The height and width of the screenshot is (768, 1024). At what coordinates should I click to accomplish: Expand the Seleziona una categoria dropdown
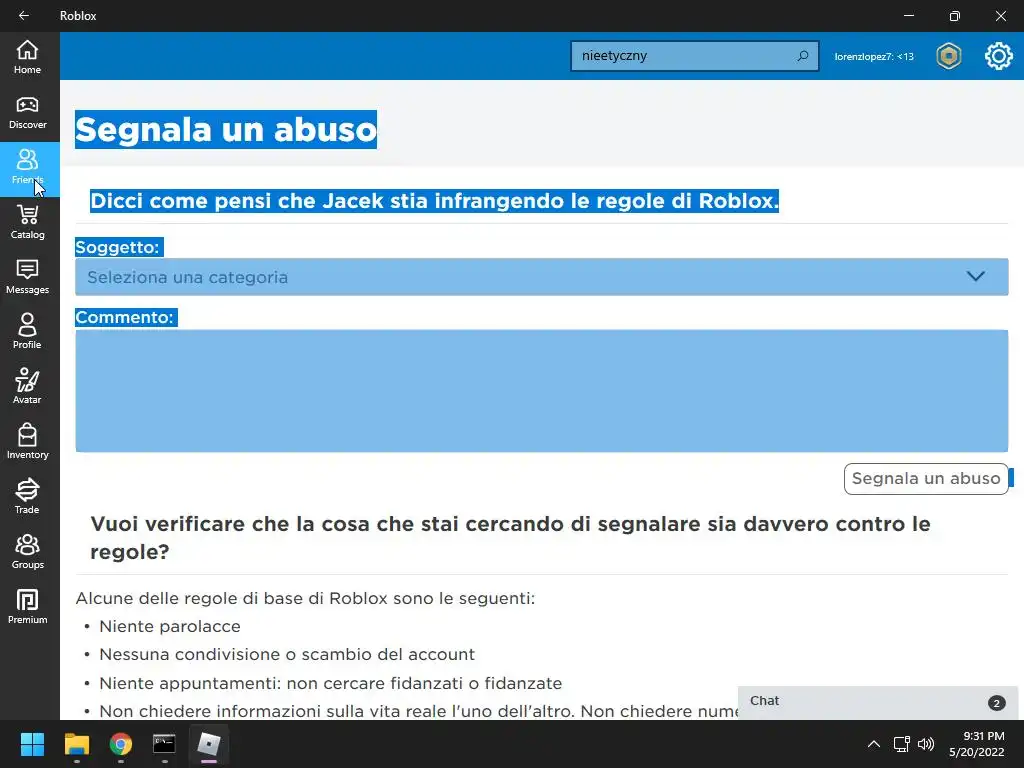[x=541, y=277]
